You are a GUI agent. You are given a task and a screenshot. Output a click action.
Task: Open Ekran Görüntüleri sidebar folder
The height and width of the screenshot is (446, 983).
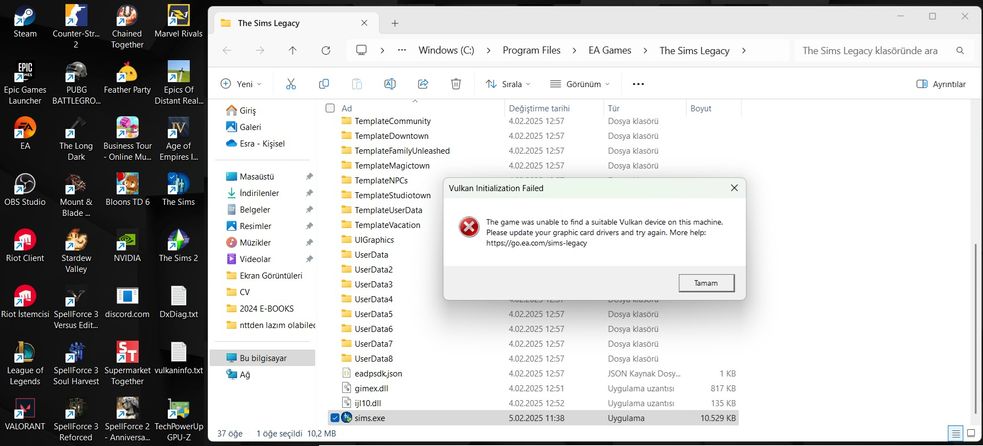(x=271, y=276)
